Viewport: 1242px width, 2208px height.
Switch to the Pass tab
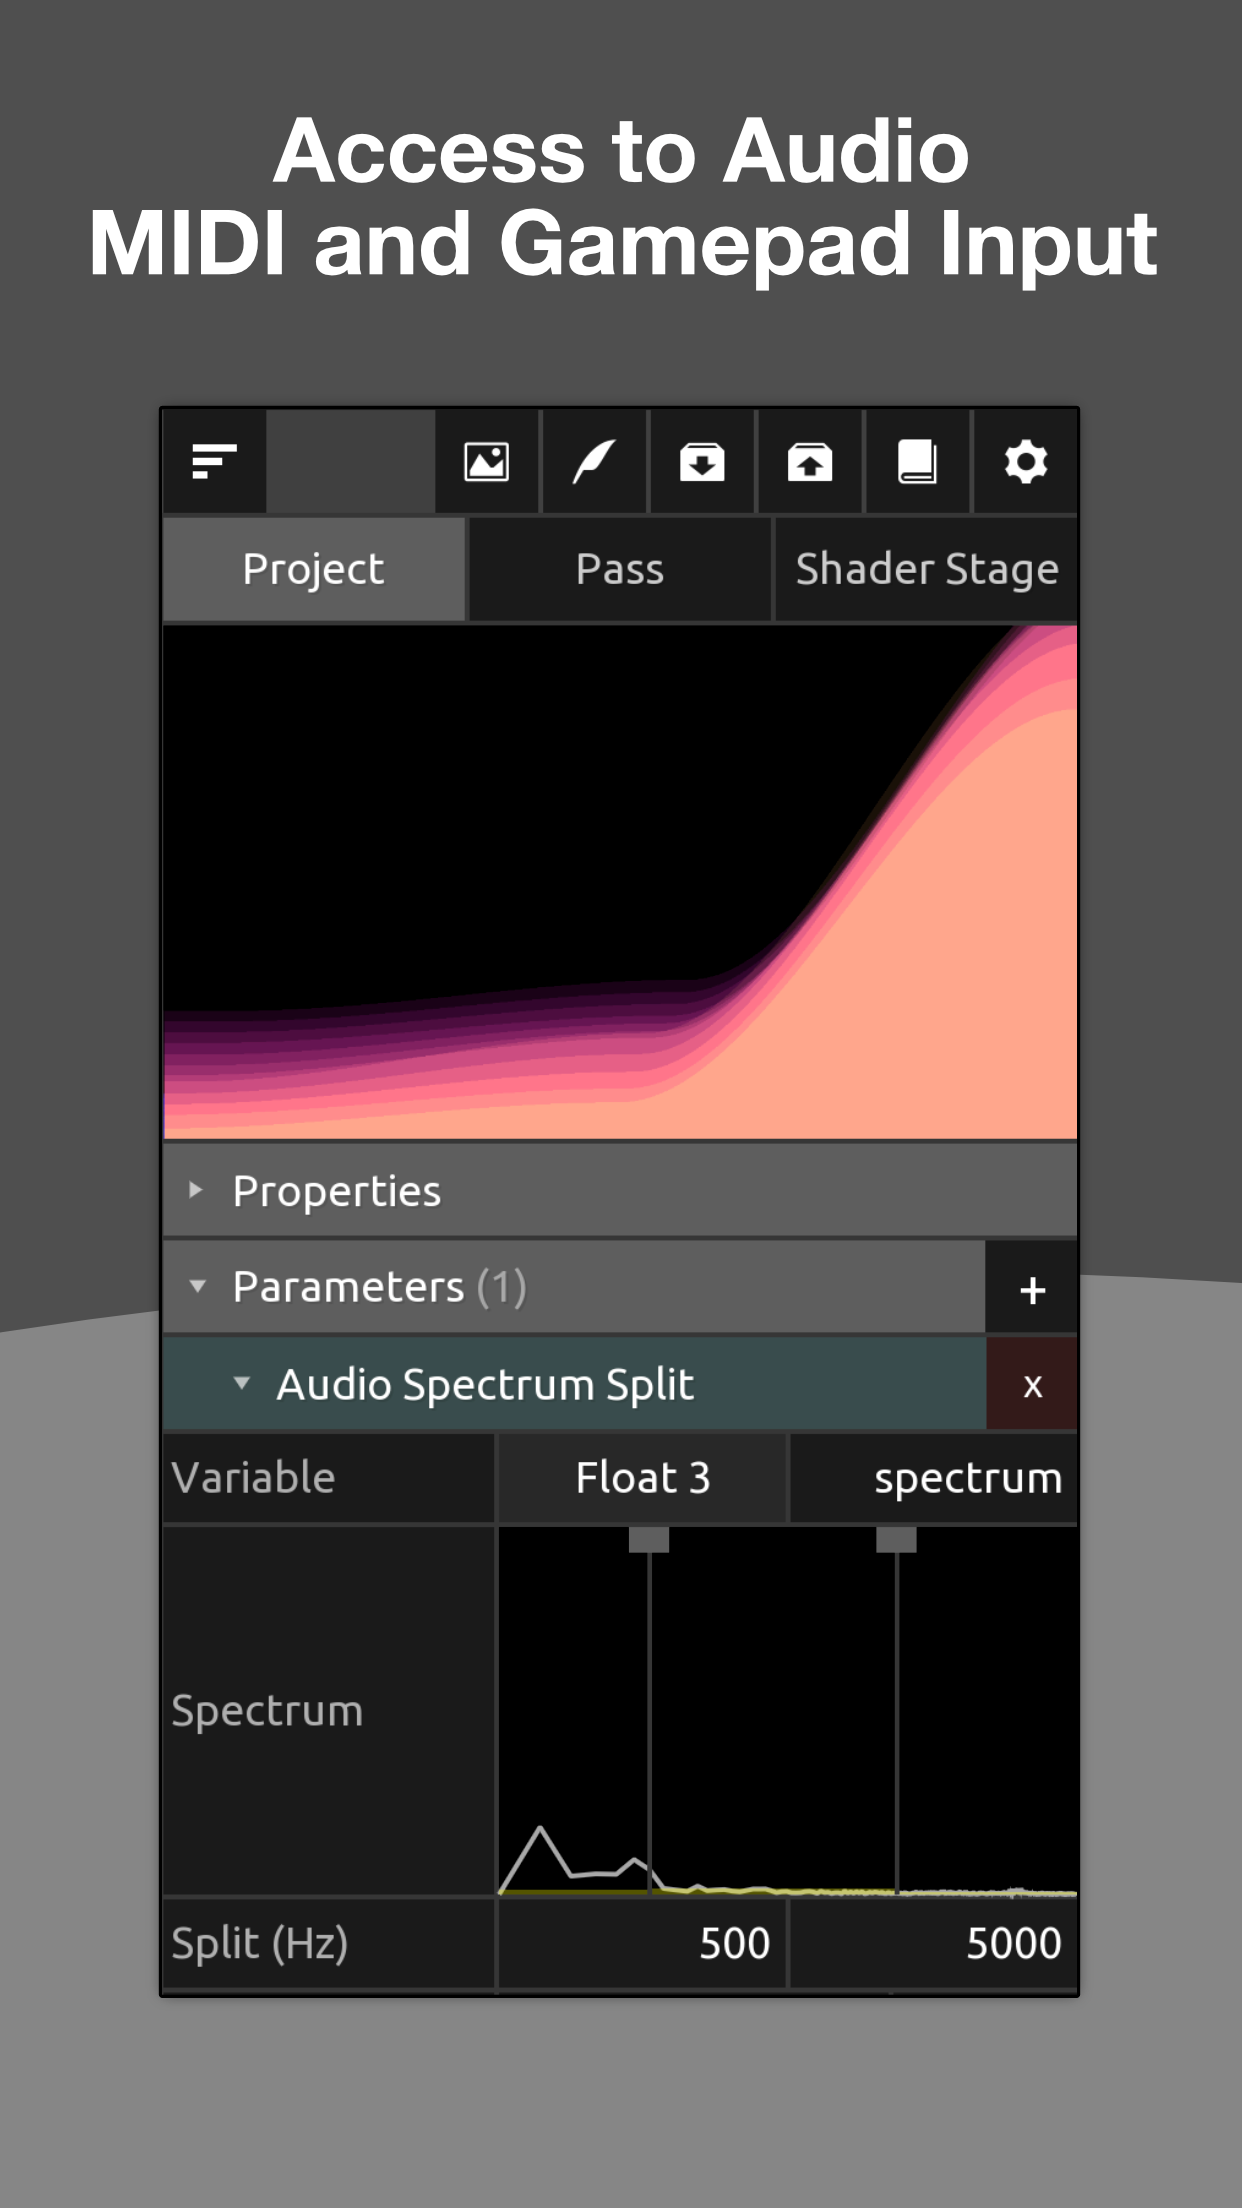[620, 569]
